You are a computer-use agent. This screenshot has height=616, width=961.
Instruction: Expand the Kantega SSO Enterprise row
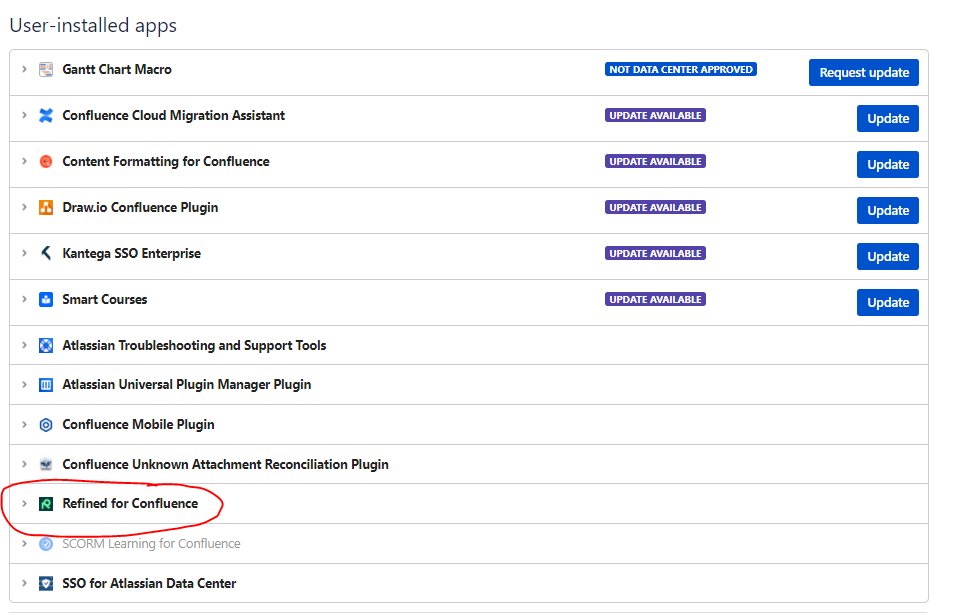[x=25, y=253]
